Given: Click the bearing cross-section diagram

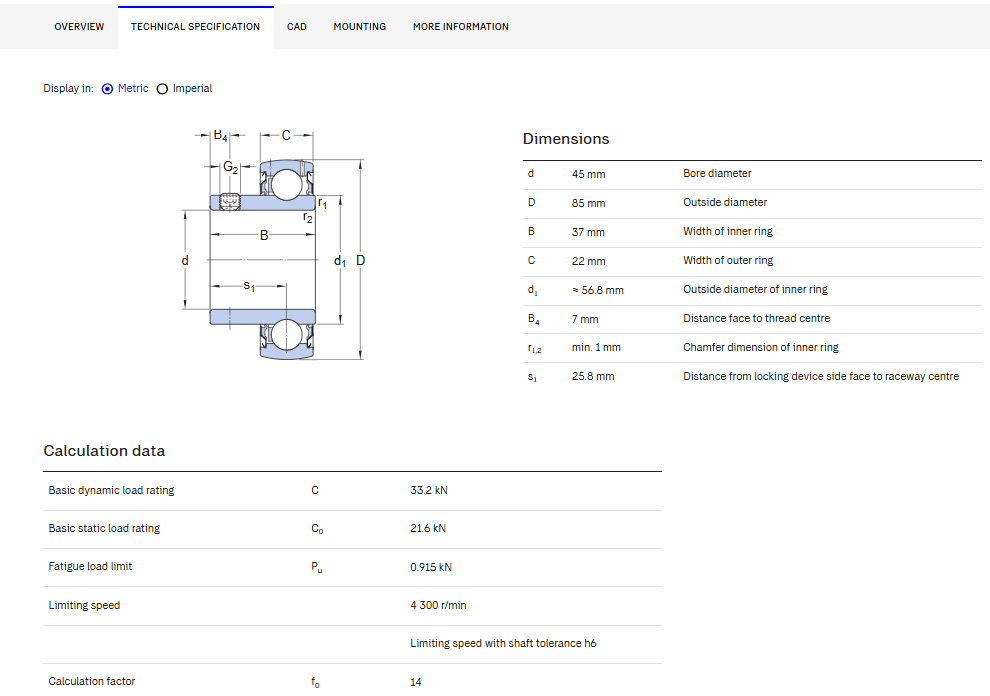Looking at the screenshot, I should pyautogui.click(x=274, y=245).
